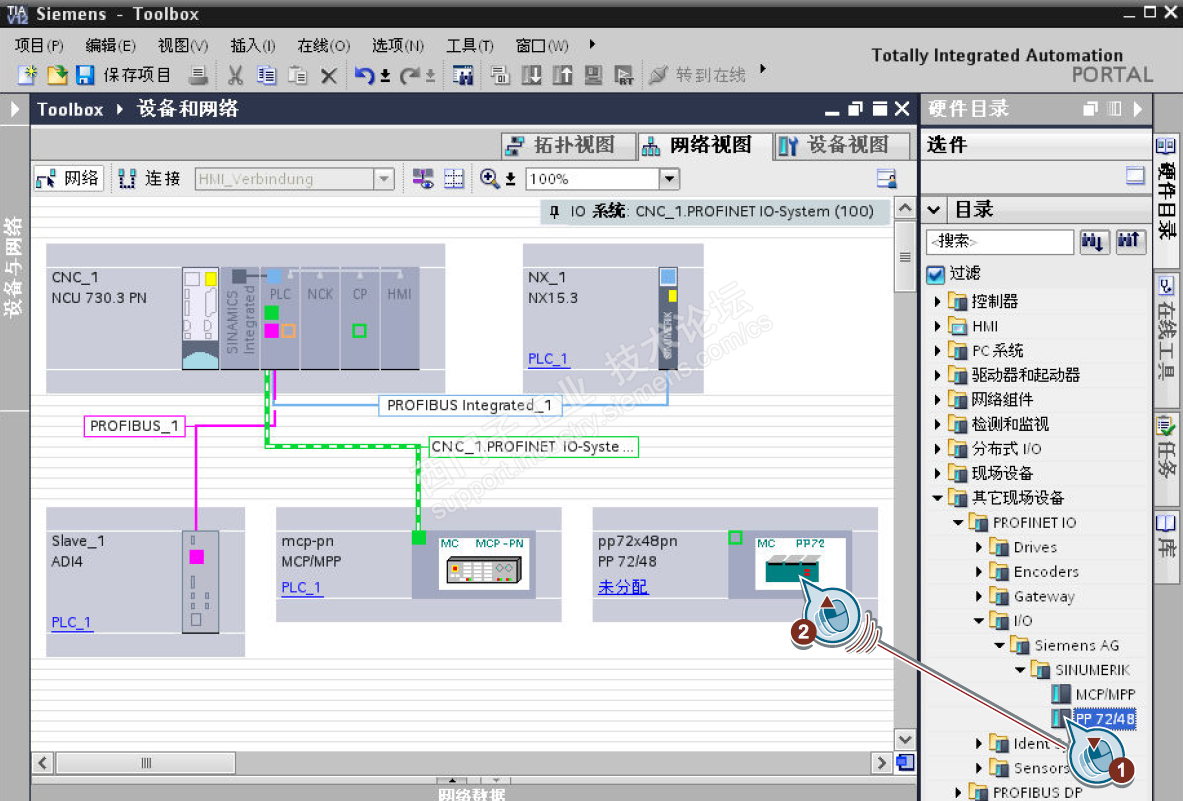The height and width of the screenshot is (801, 1183).
Task: Click the New project icon
Action: (27, 75)
